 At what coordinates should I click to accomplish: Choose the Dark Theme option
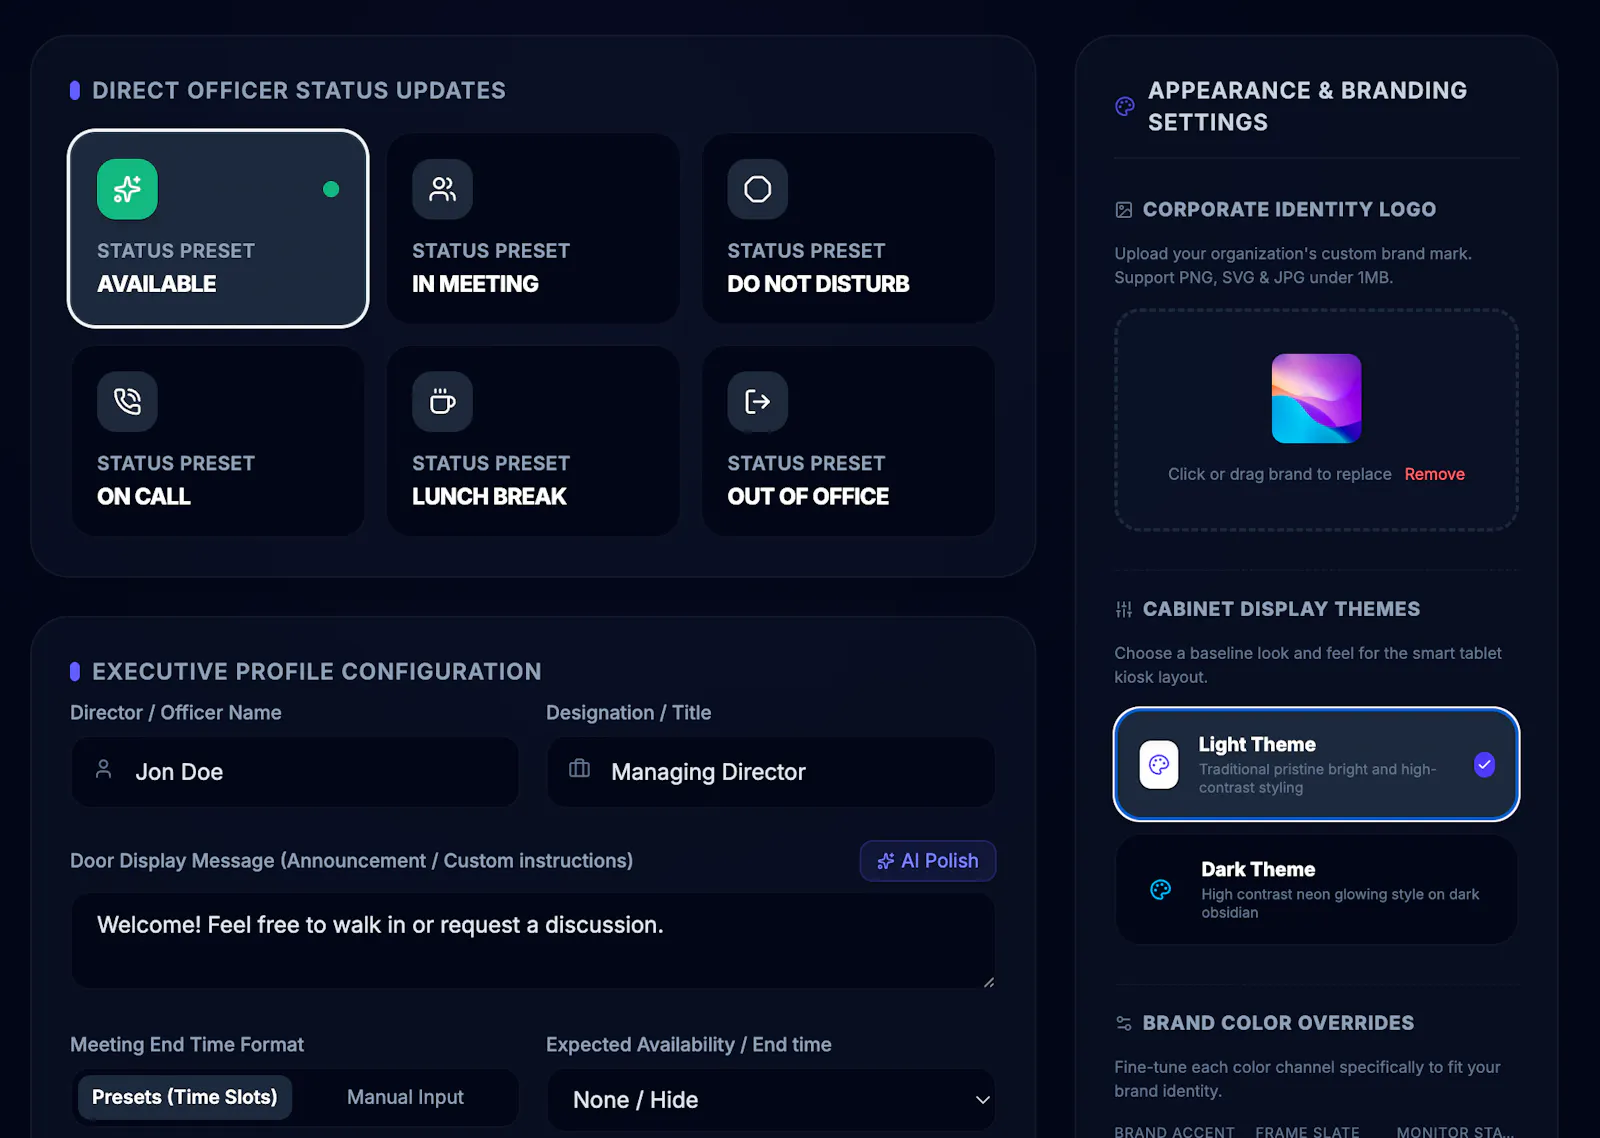[x=1316, y=890]
